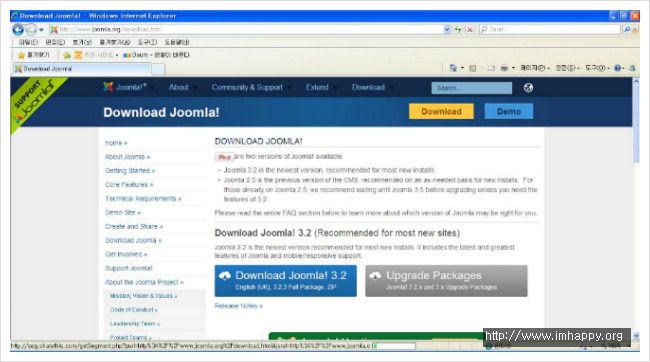Open the 페이지(P) command bar menu
Image resolution: width=650 pixels, height=362 pixels.
[535, 68]
